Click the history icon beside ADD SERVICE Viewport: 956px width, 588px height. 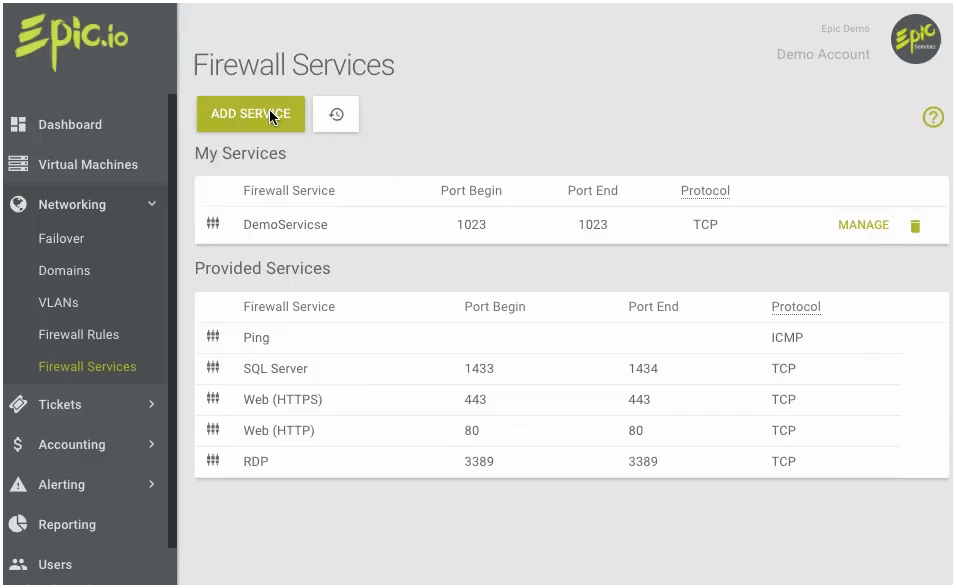(x=335, y=114)
